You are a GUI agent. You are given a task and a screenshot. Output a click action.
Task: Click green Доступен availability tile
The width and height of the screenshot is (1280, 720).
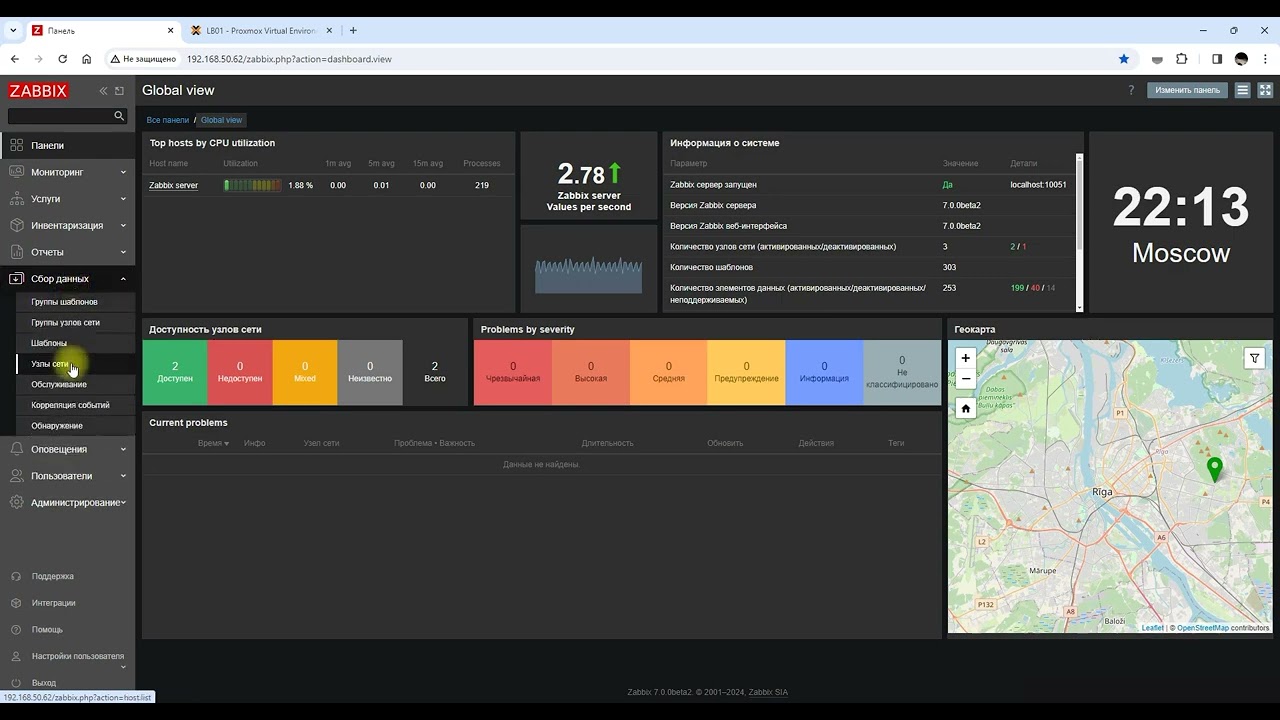[175, 372]
